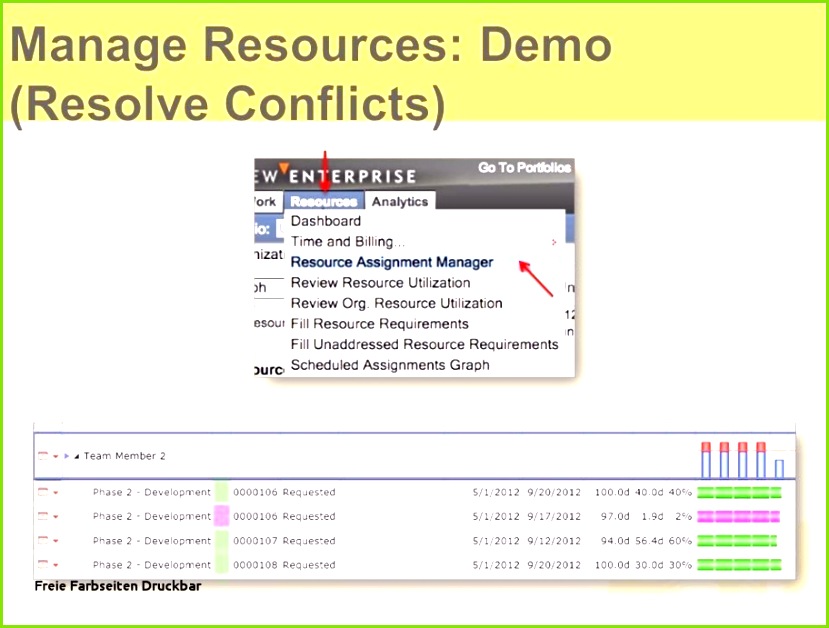The width and height of the screenshot is (829, 628).
Task: Click calendar icon on 9/17/2012 assignment row
Action: coord(42,517)
